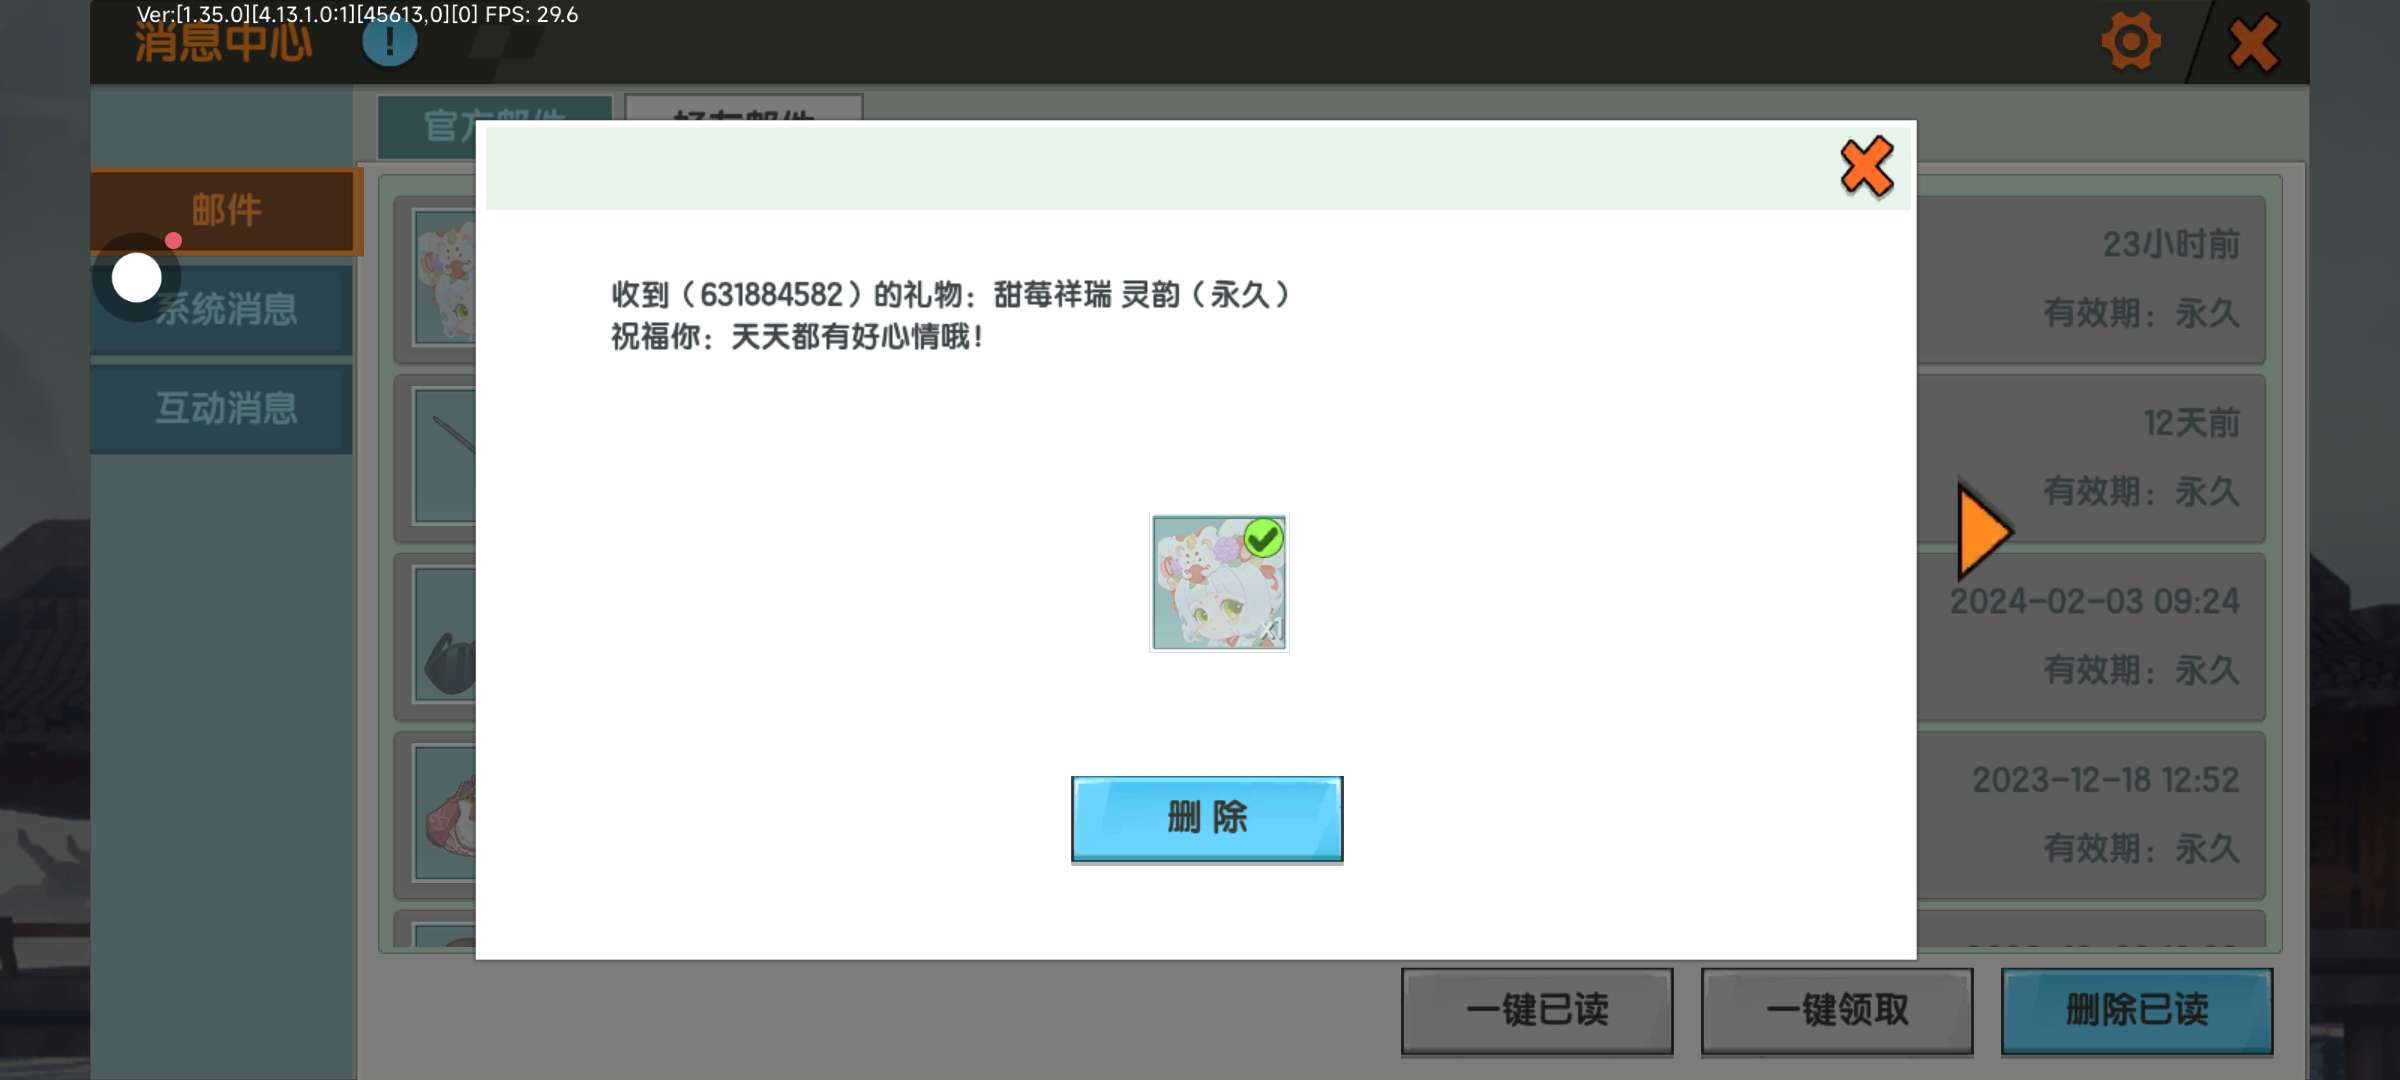Tap the white floating joystick circle

tap(137, 278)
